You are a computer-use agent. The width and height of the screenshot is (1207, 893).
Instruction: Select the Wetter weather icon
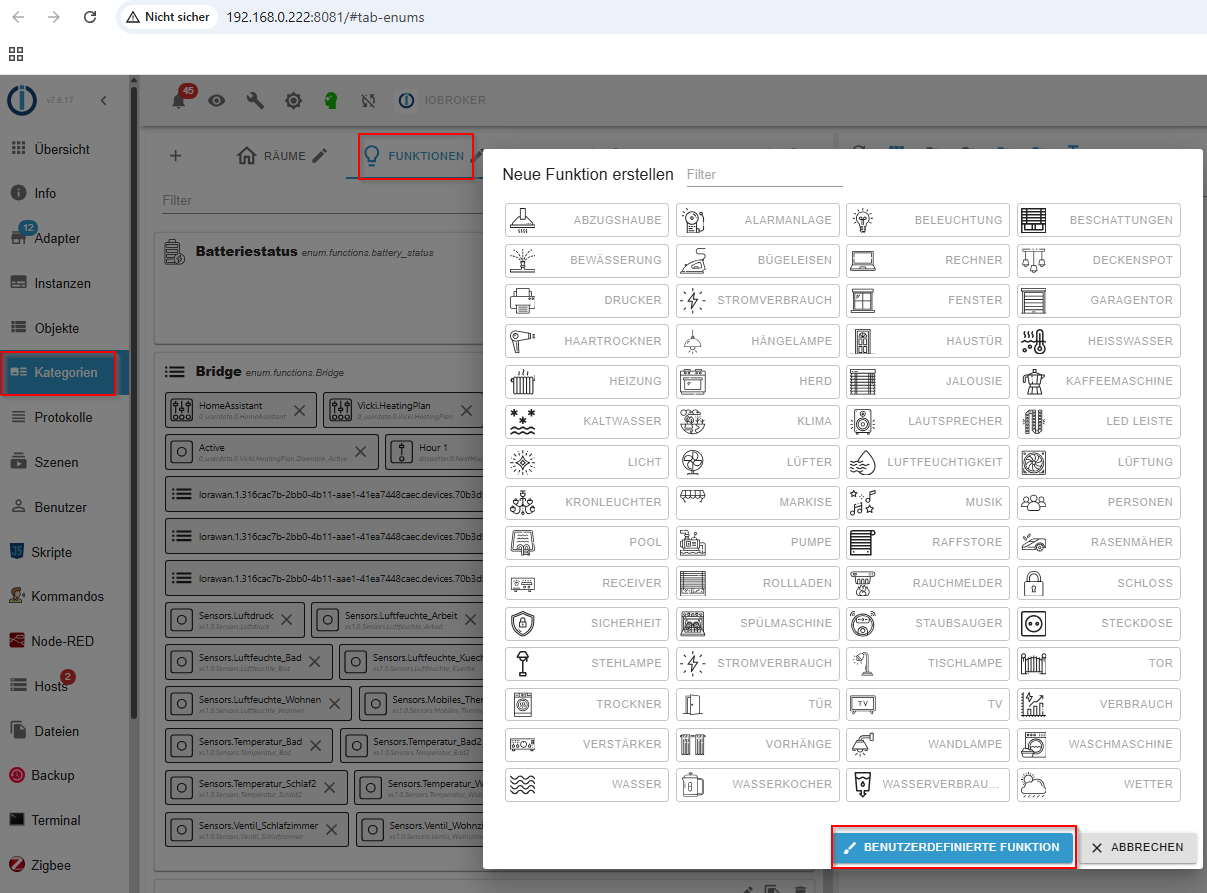pyautogui.click(x=1033, y=784)
